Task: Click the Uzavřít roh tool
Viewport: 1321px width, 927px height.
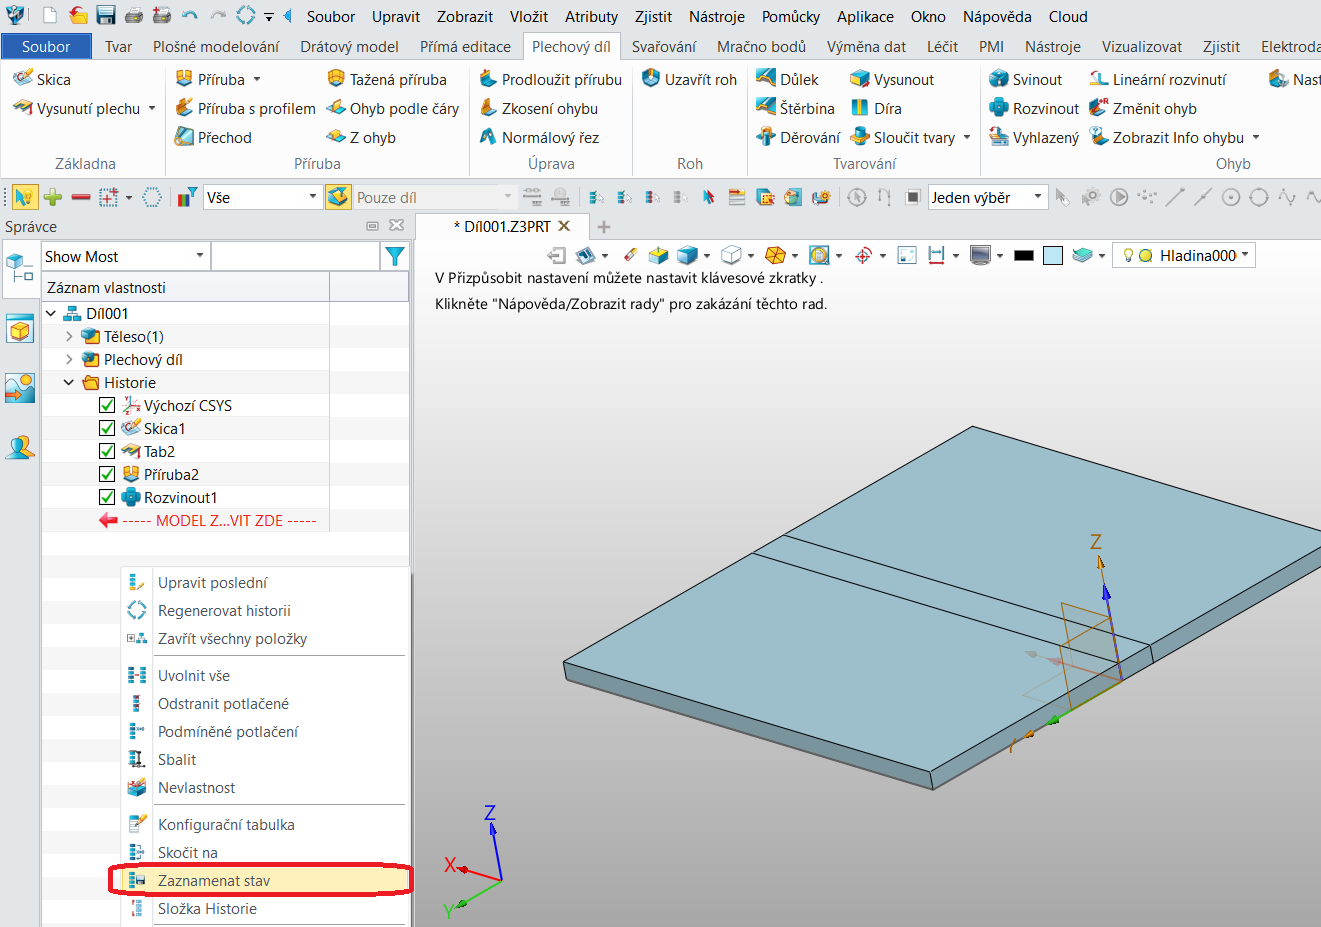Action: (689, 79)
